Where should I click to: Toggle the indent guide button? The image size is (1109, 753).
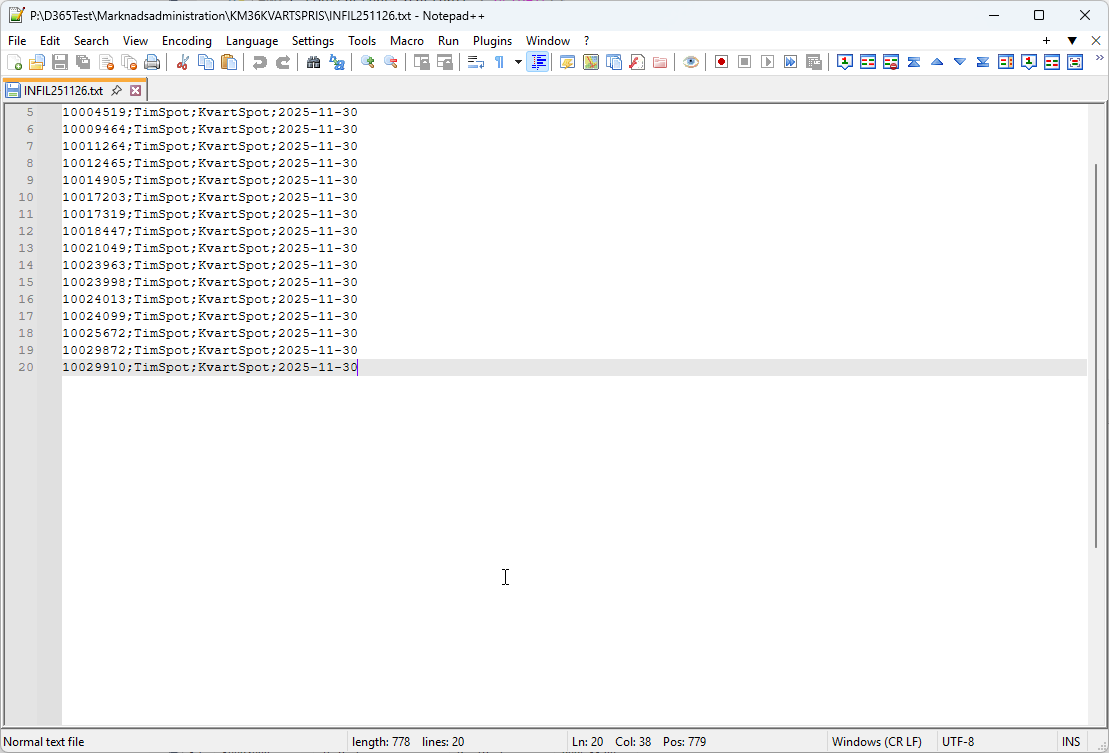pyautogui.click(x=538, y=62)
